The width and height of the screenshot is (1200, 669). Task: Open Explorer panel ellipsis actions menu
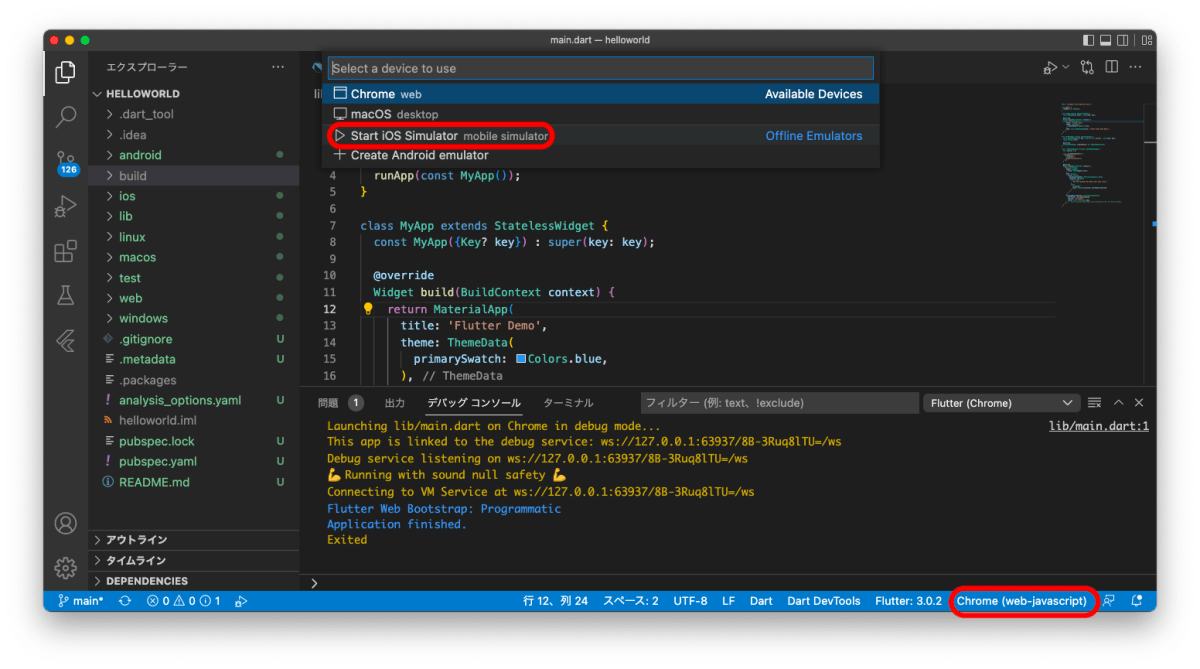278,67
